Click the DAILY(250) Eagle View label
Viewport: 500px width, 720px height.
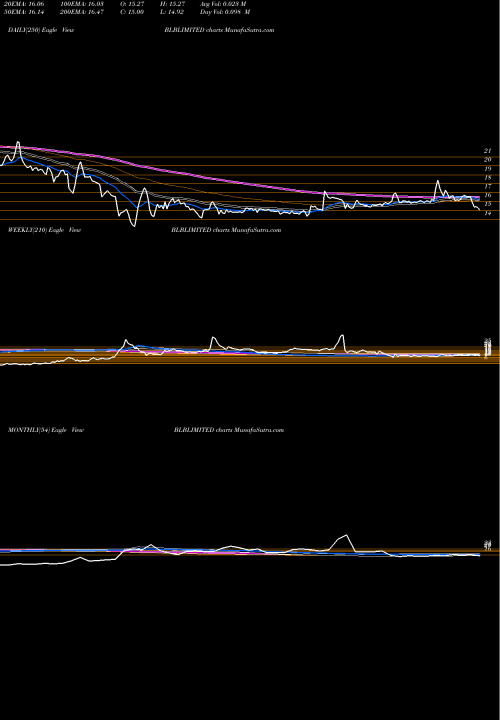(x=41, y=30)
